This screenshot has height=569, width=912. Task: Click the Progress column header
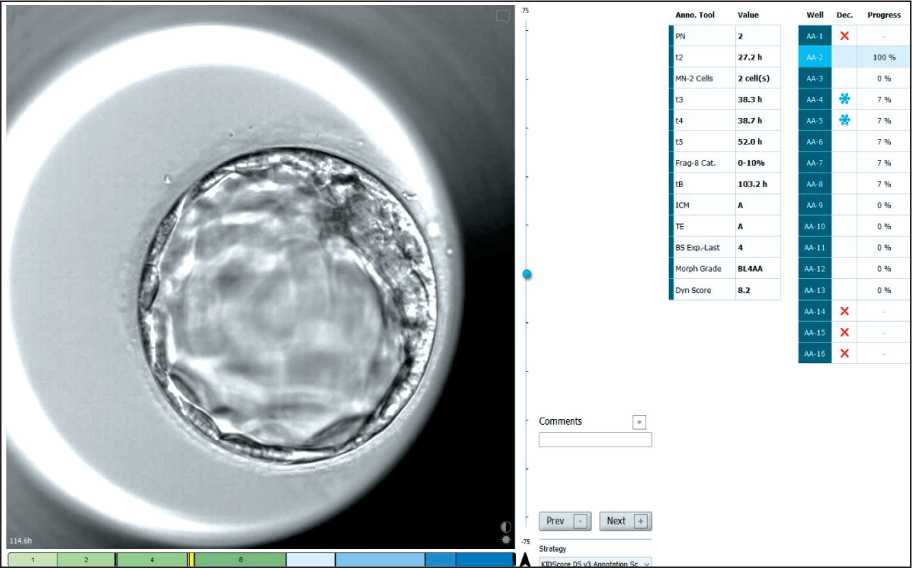coord(884,15)
